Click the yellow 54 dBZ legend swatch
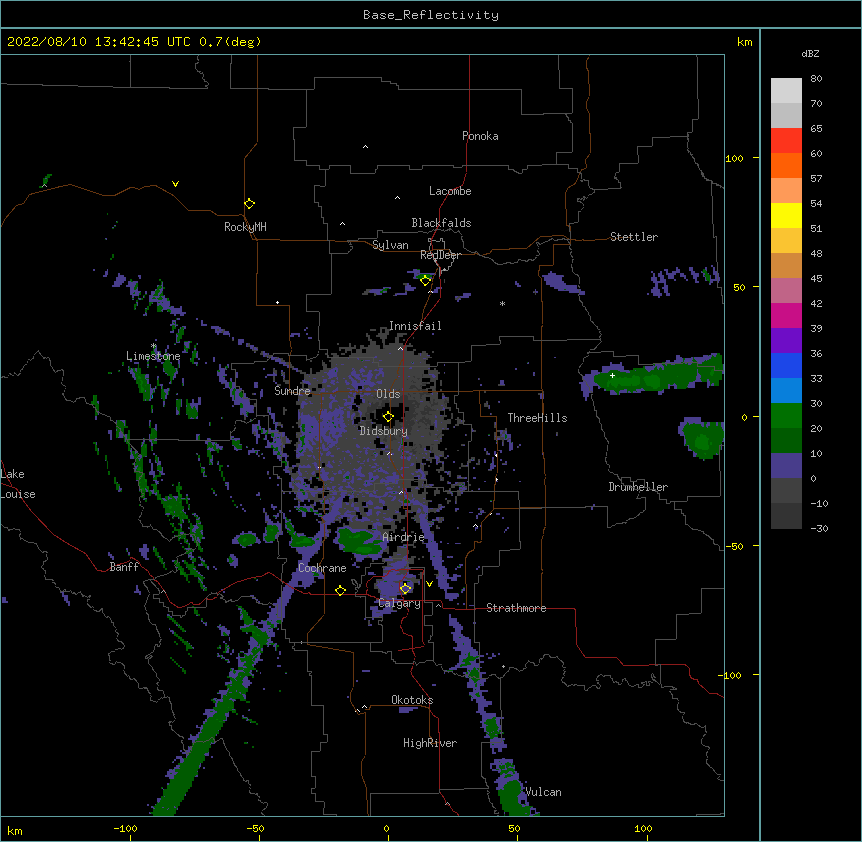 [786, 215]
